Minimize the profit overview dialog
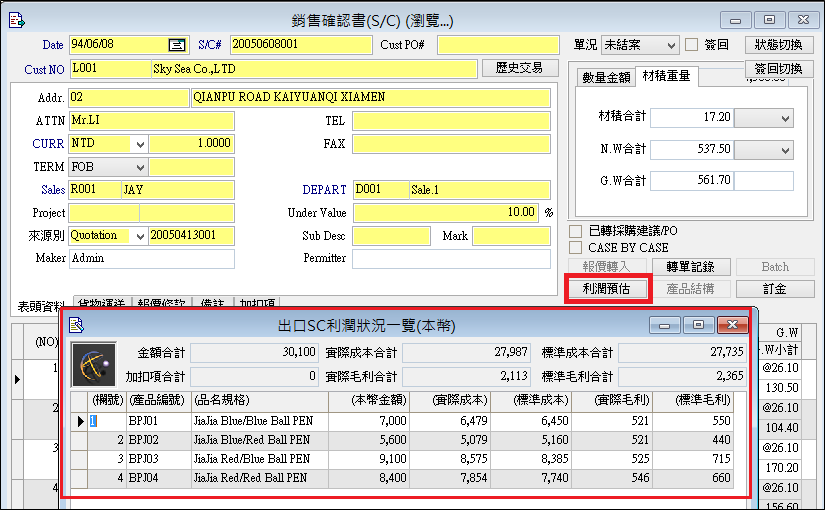This screenshot has width=825, height=510. 664,325
